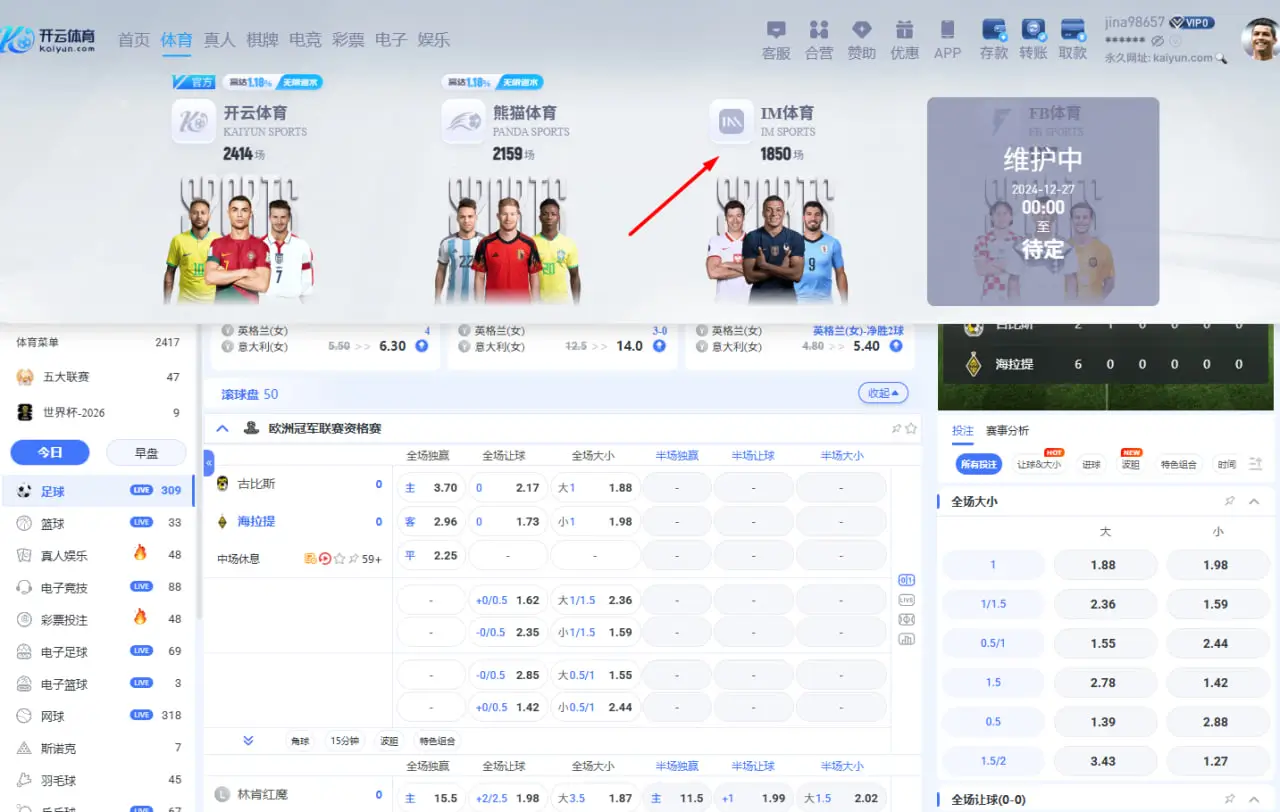The width and height of the screenshot is (1280, 812).
Task: Select 娱乐 in top navigation
Action: (x=434, y=40)
